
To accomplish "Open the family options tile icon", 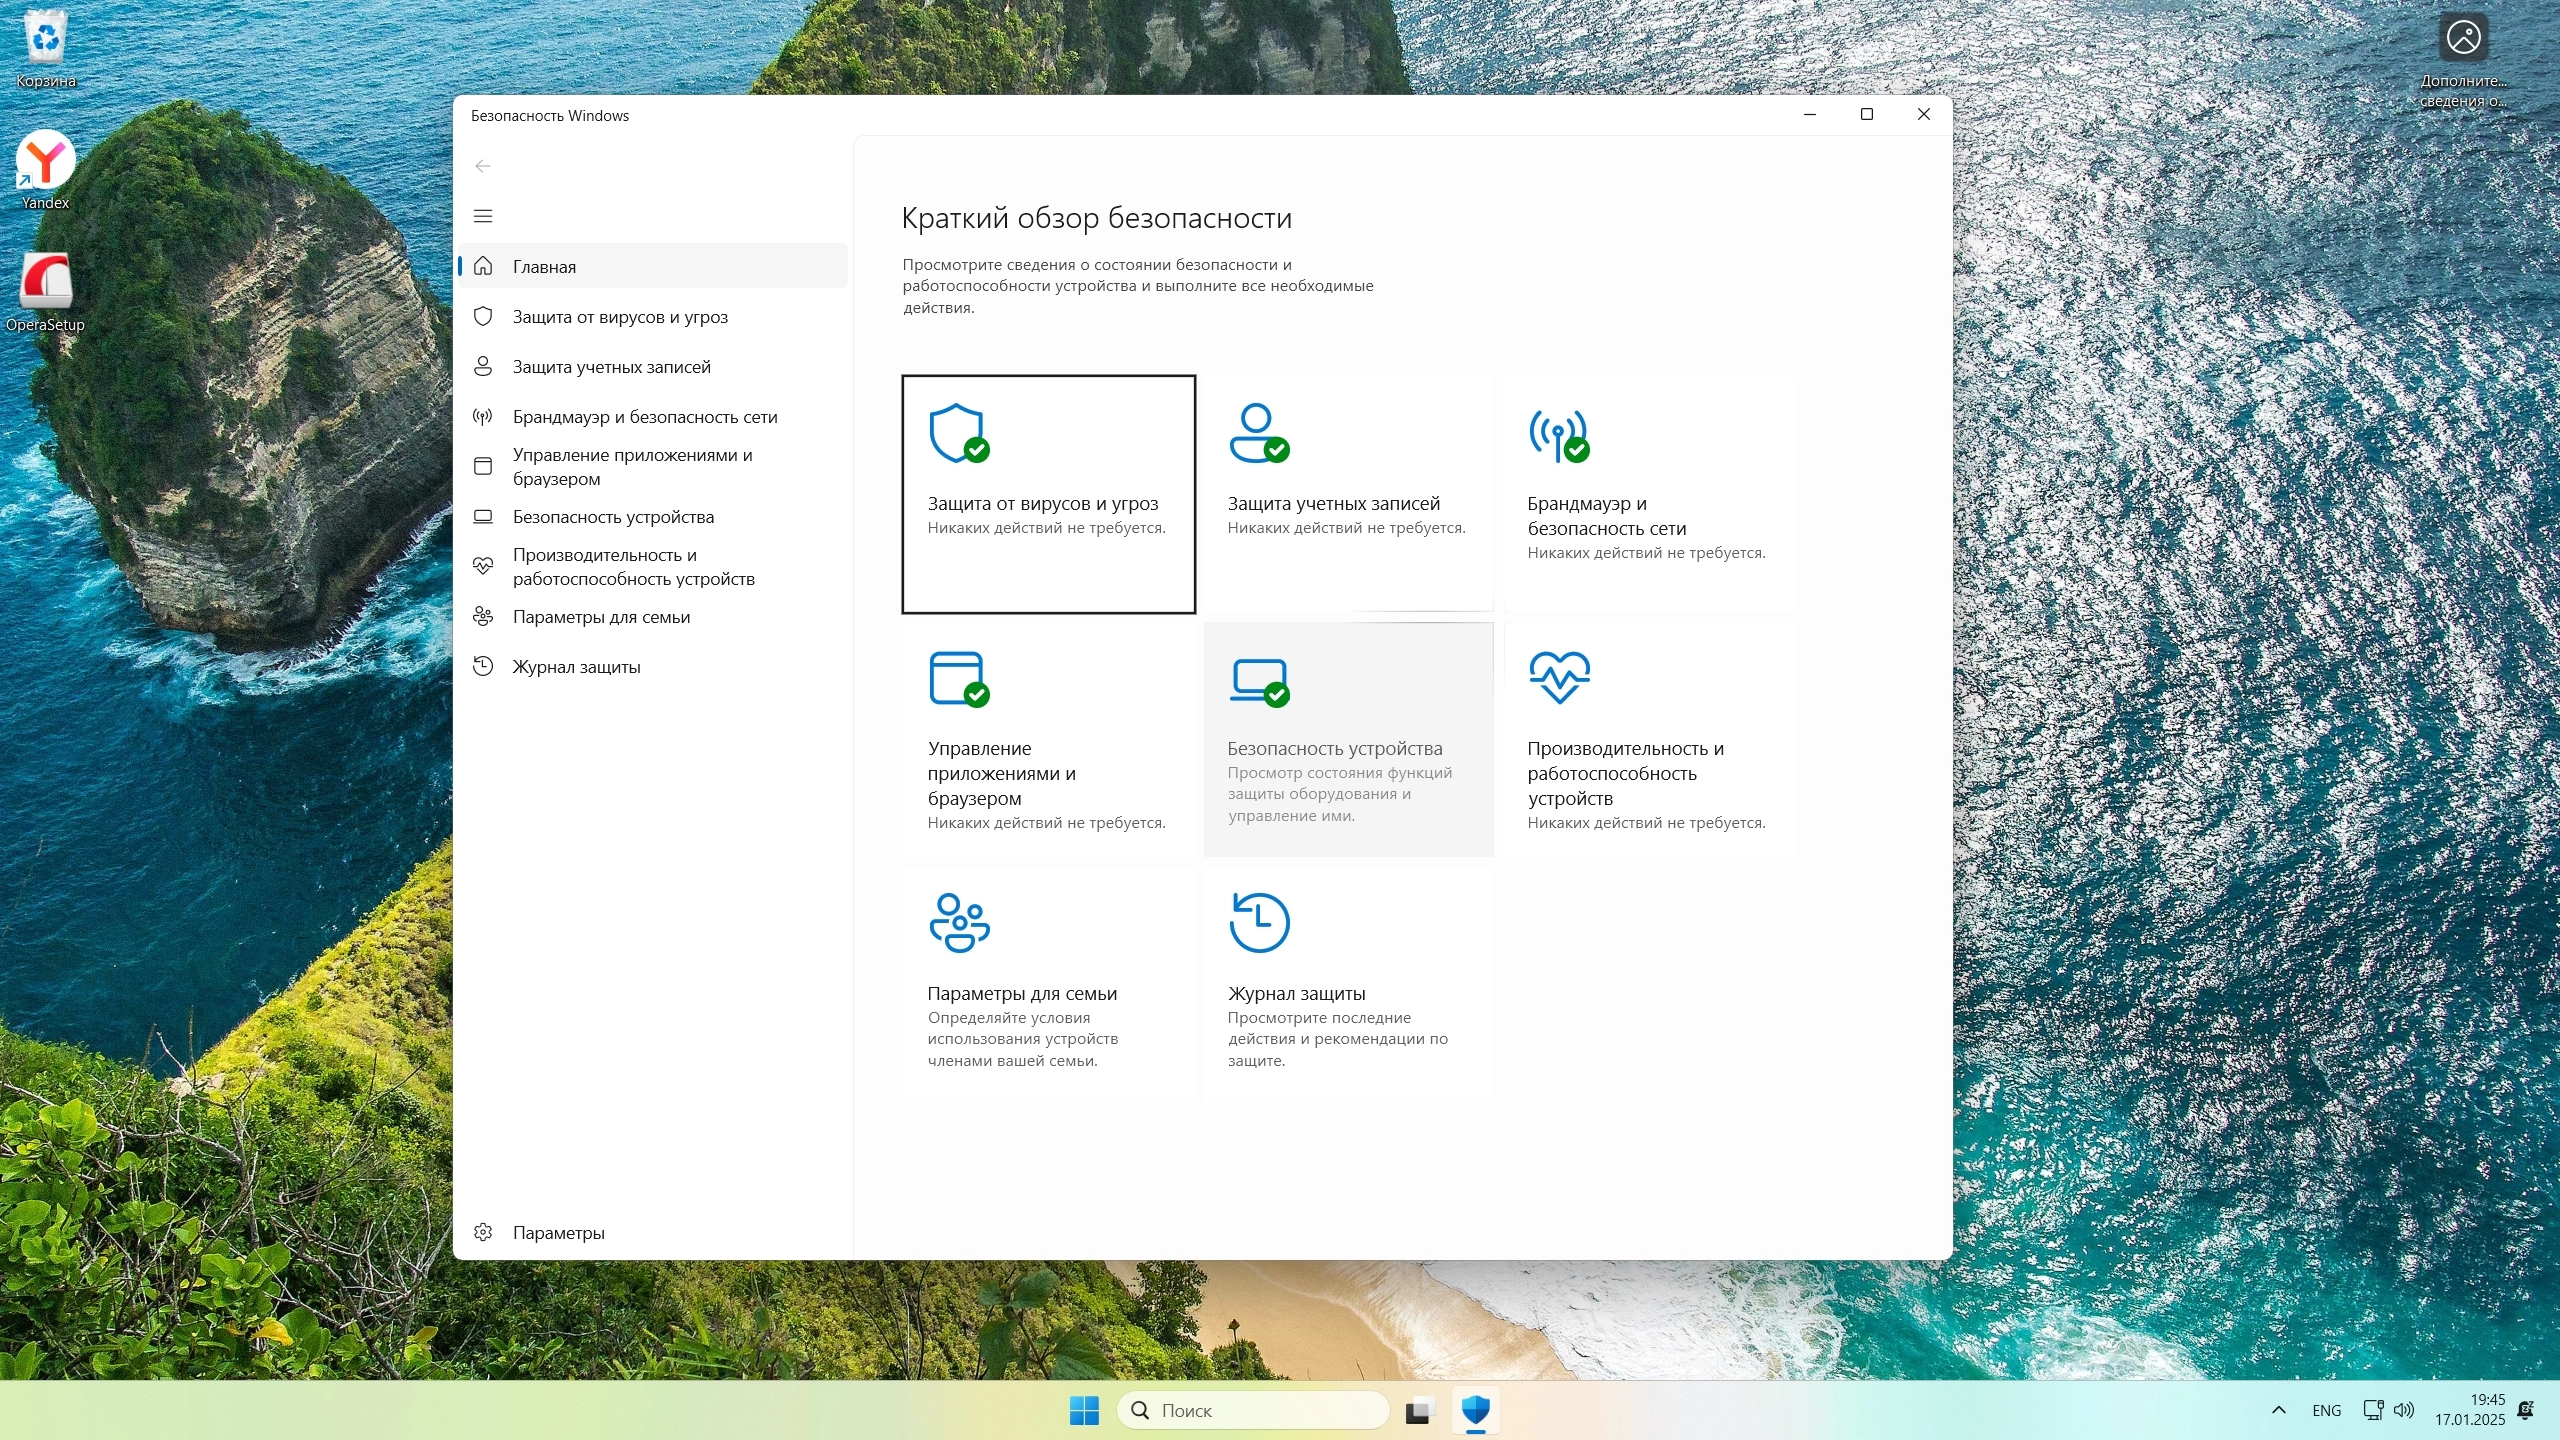I will [x=958, y=922].
